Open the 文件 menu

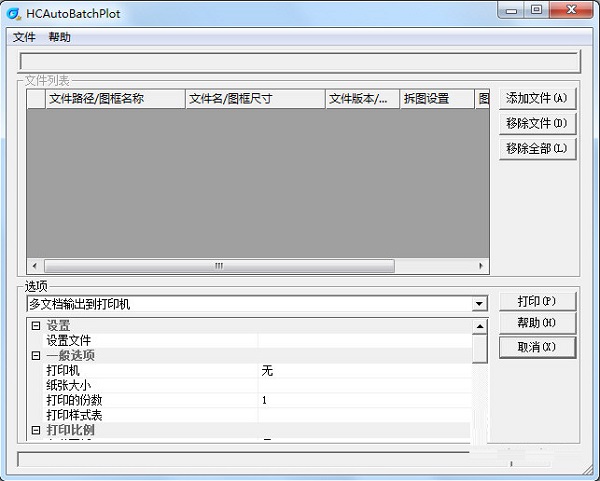(x=24, y=37)
